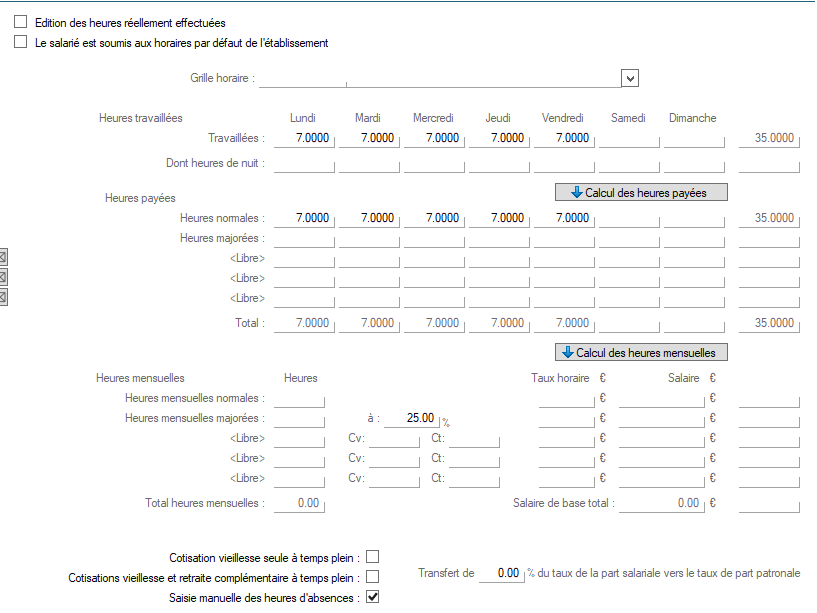Select 'Dont heures de nuit' field for Mercredi
This screenshot has width=817, height=613.
(x=434, y=163)
